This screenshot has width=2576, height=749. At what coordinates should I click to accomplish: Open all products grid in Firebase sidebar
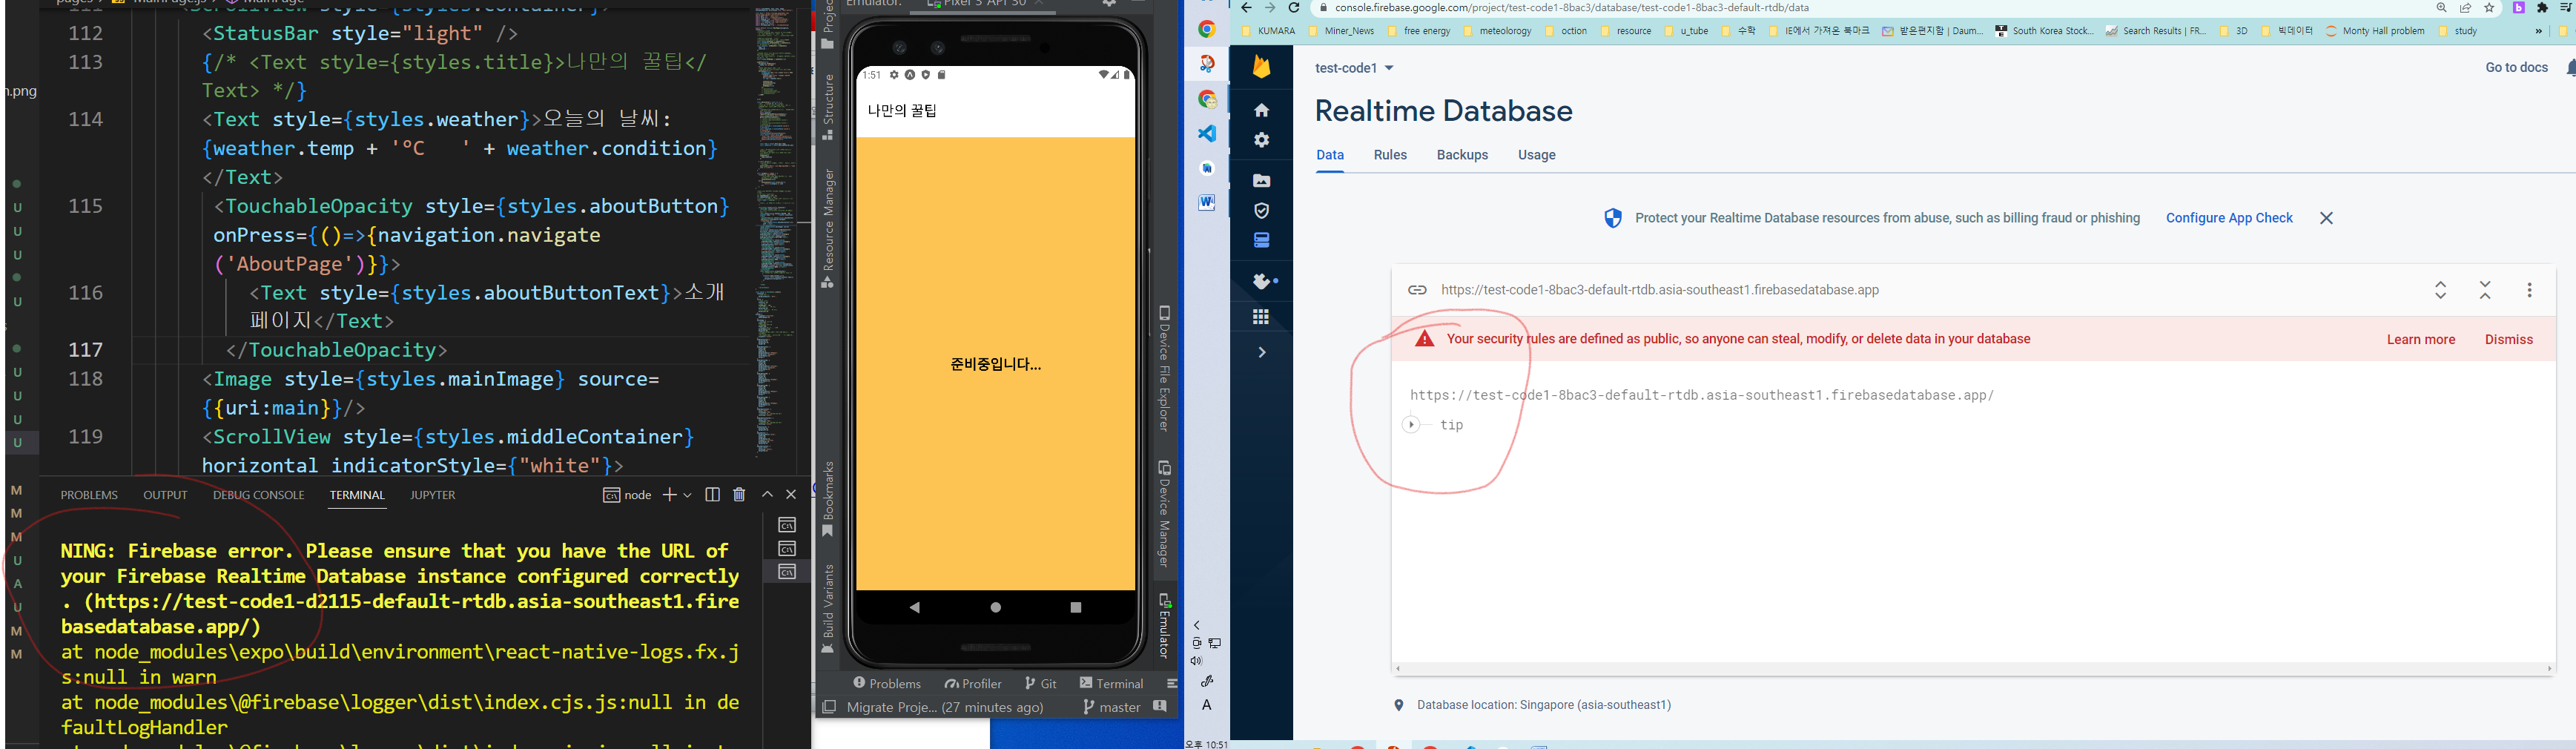pyautogui.click(x=1261, y=317)
